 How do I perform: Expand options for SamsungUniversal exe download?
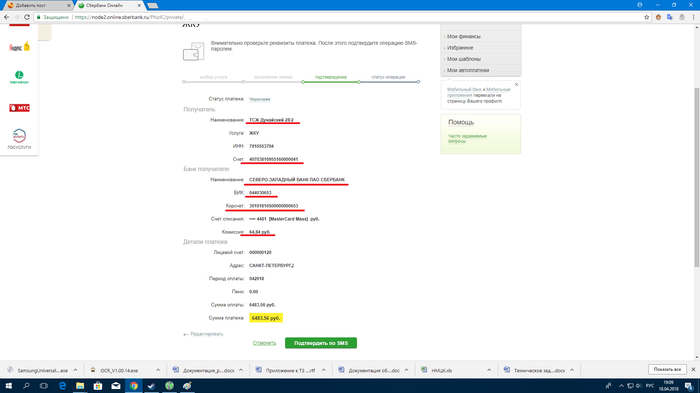point(75,370)
